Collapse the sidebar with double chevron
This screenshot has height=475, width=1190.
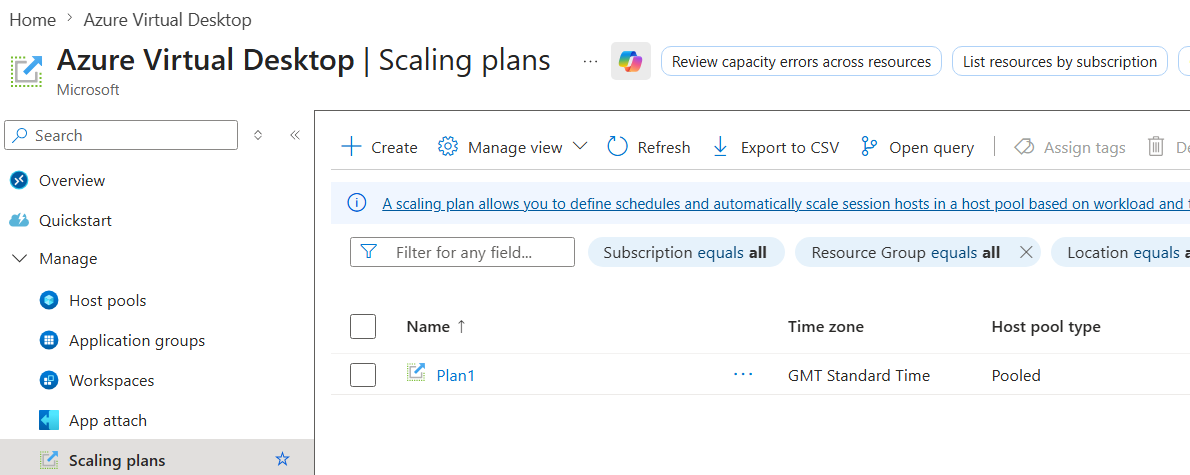295,135
